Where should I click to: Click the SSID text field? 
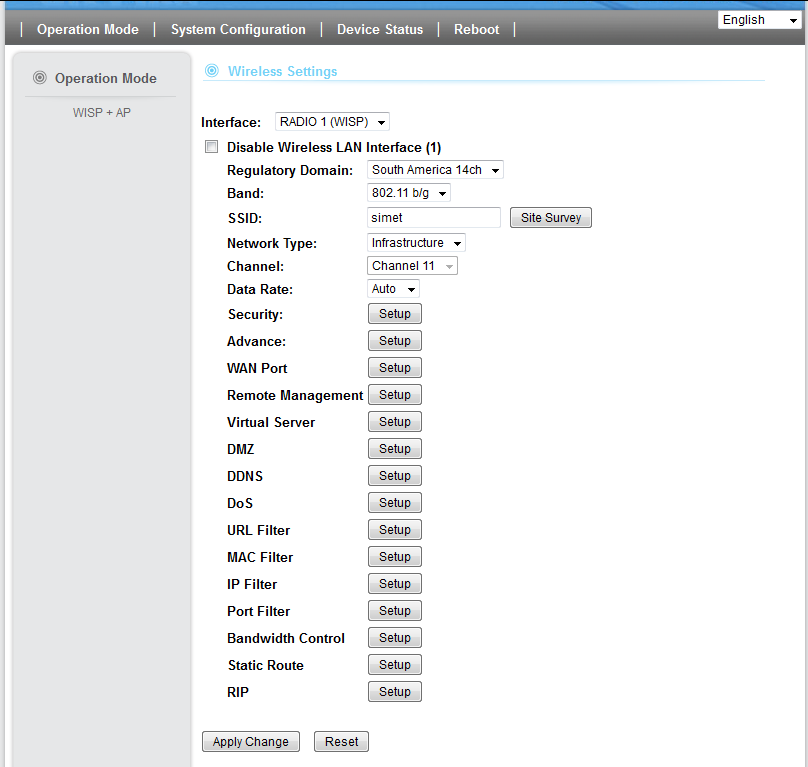click(434, 217)
